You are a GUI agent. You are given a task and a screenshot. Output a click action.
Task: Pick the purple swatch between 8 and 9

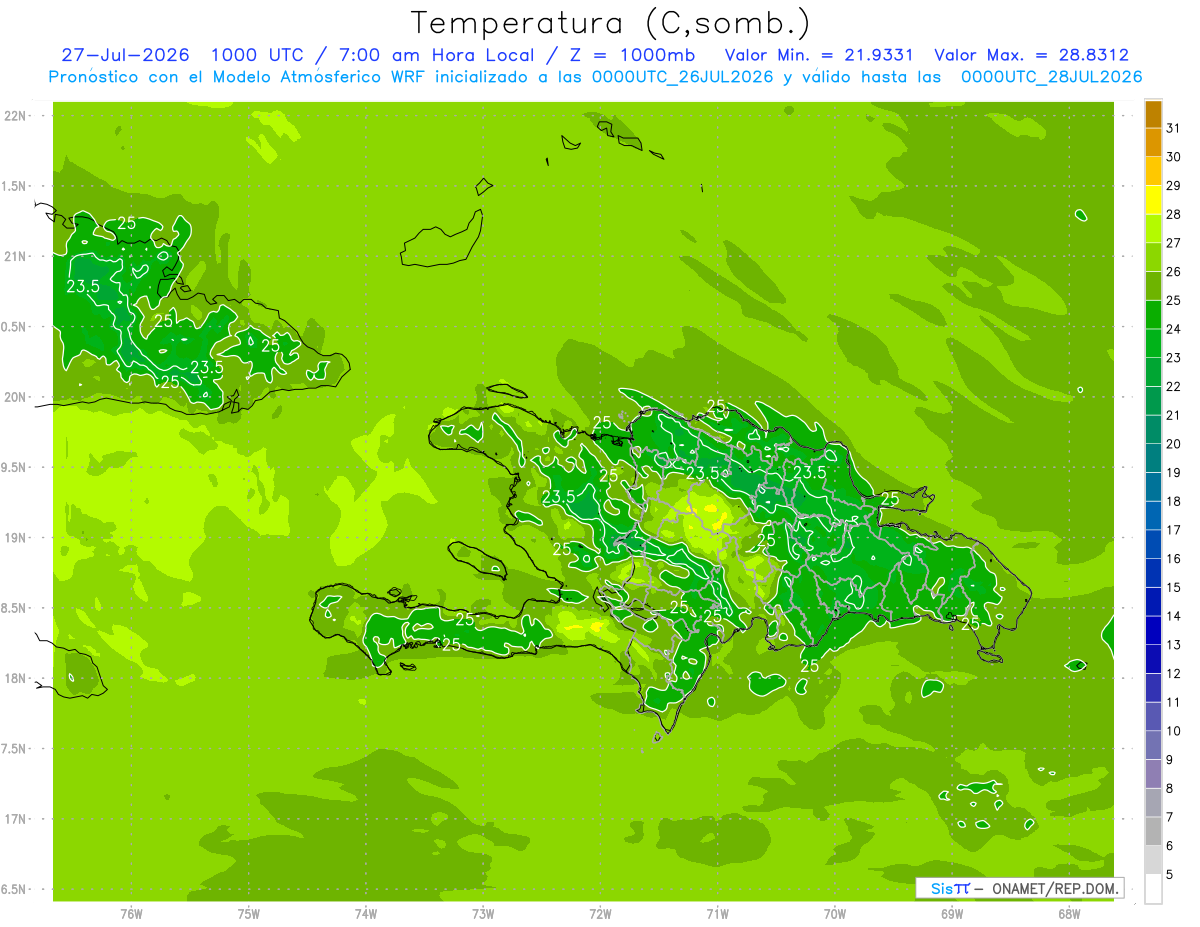coord(1153,773)
